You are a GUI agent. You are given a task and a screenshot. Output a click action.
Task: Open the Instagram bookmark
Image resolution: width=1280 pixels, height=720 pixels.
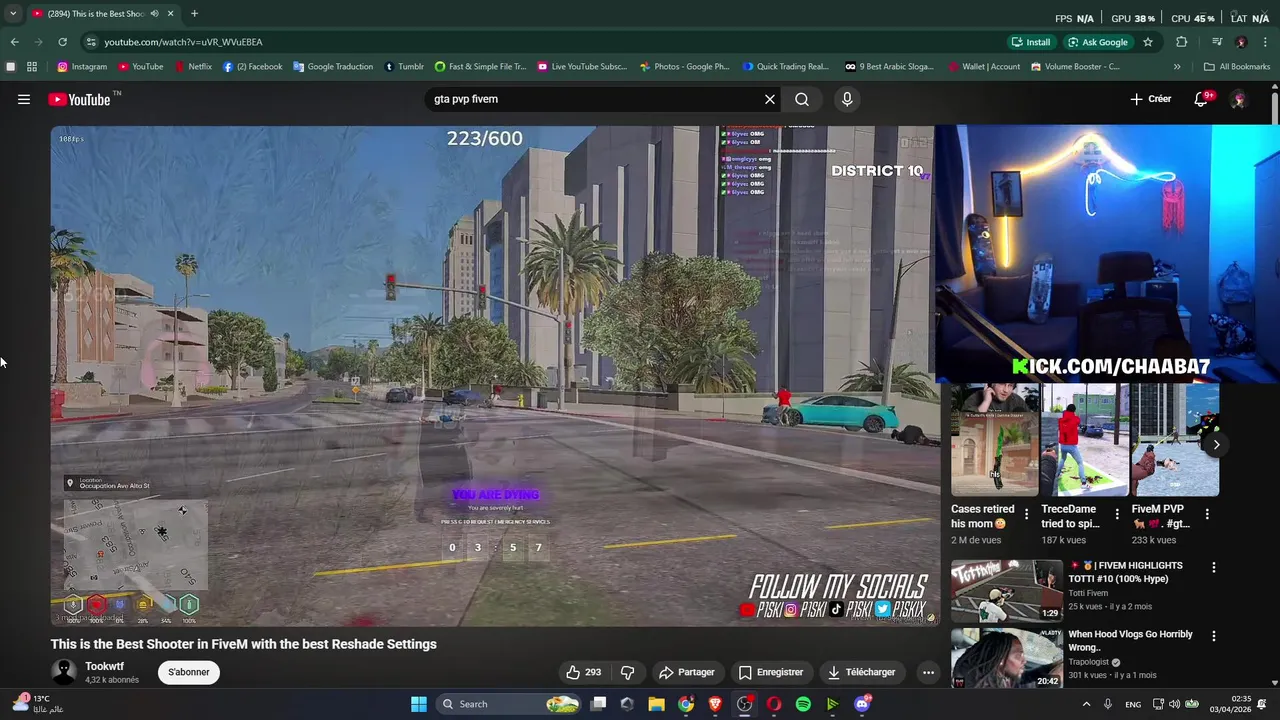tap(82, 67)
